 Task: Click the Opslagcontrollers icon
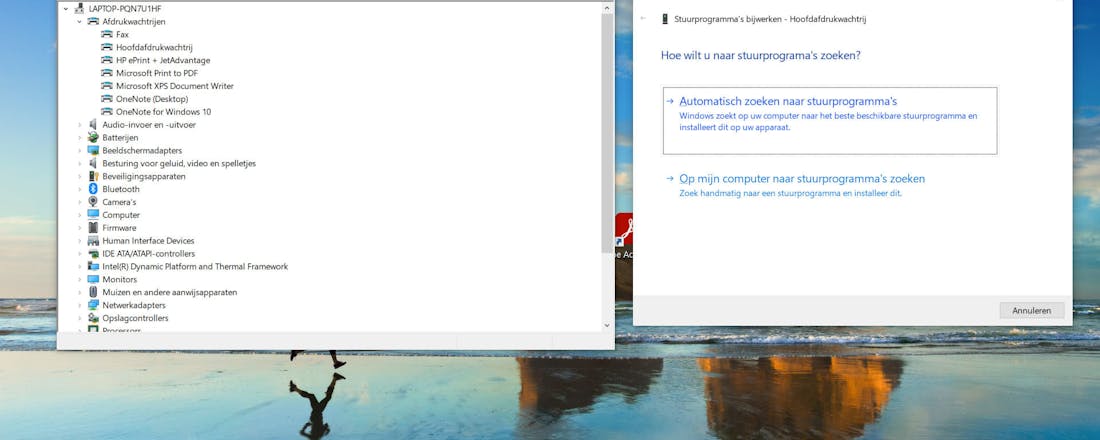coord(93,318)
